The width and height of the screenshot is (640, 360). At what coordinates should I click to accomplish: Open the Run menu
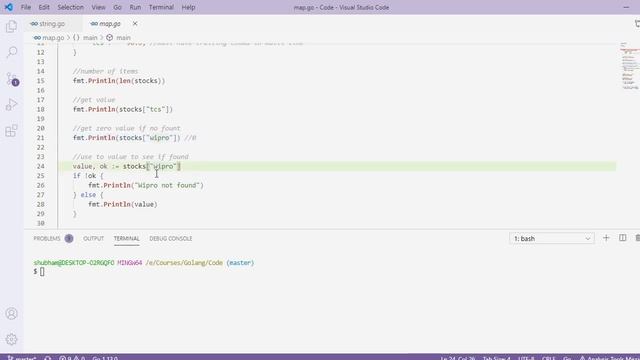click(135, 7)
